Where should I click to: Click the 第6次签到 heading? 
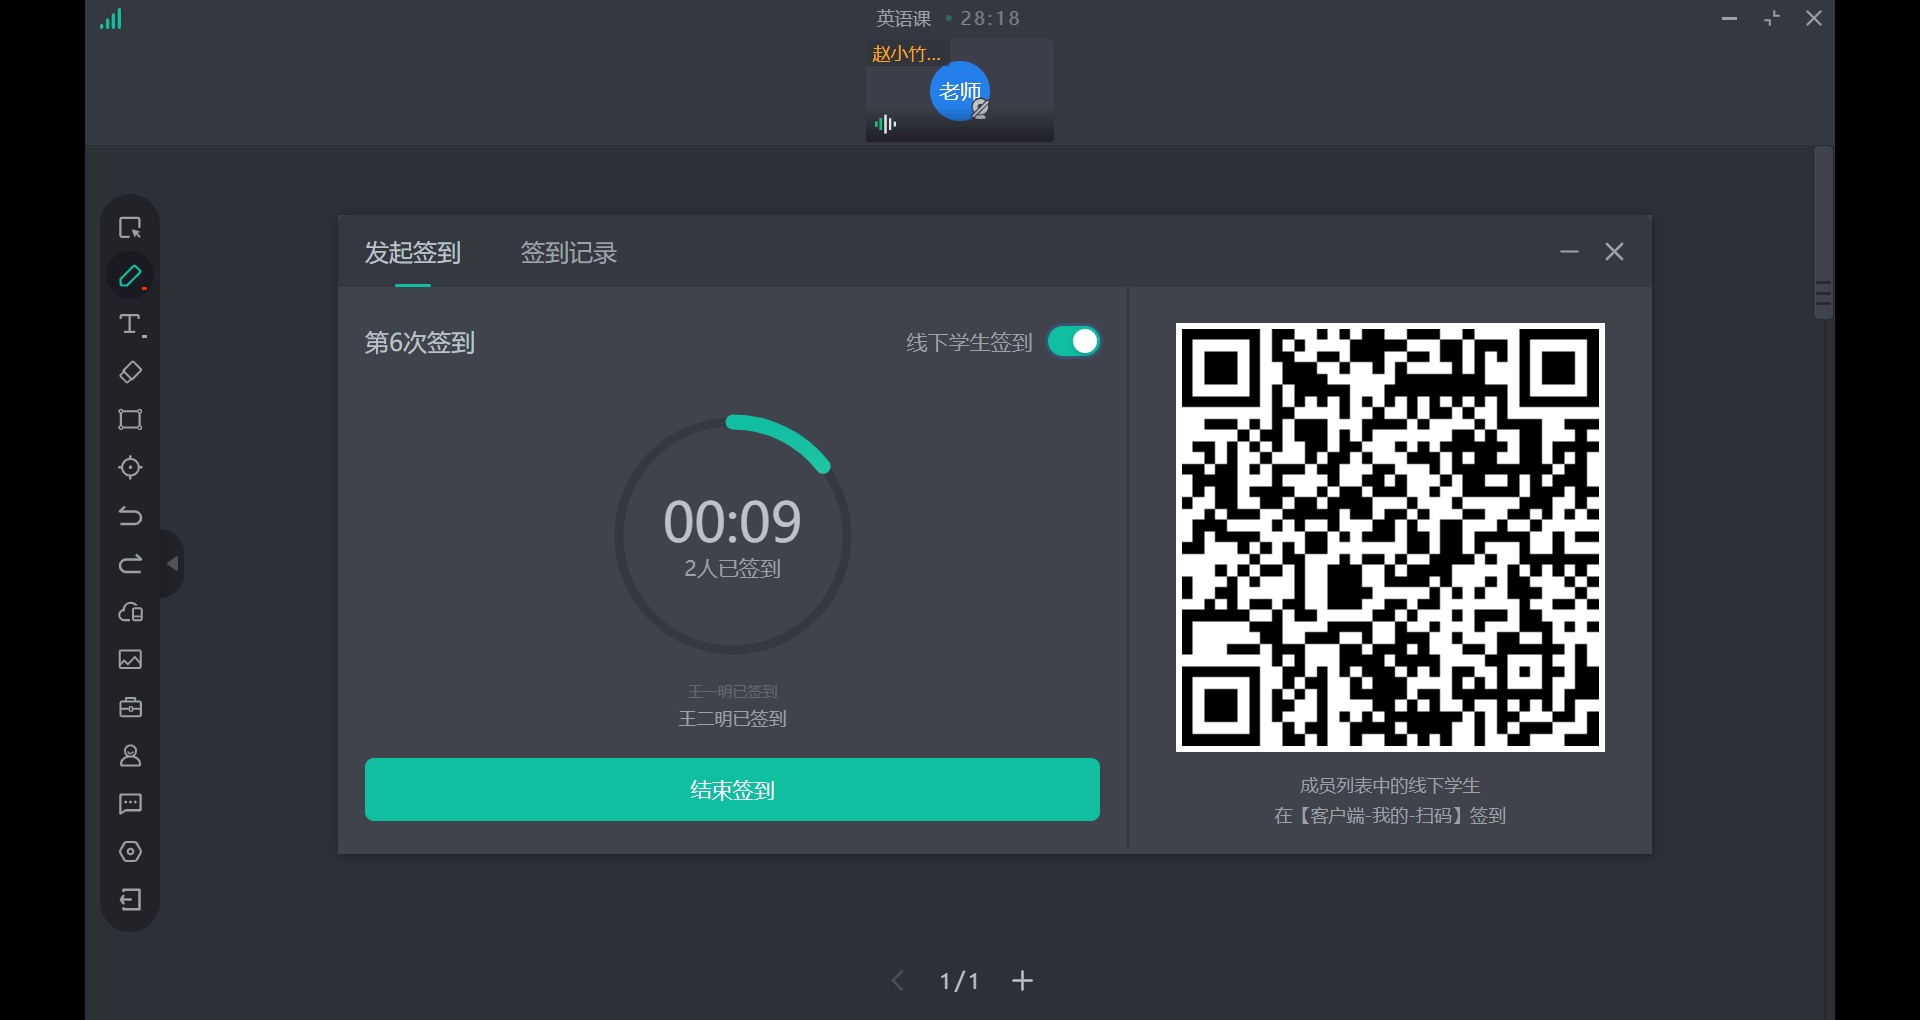(x=419, y=343)
